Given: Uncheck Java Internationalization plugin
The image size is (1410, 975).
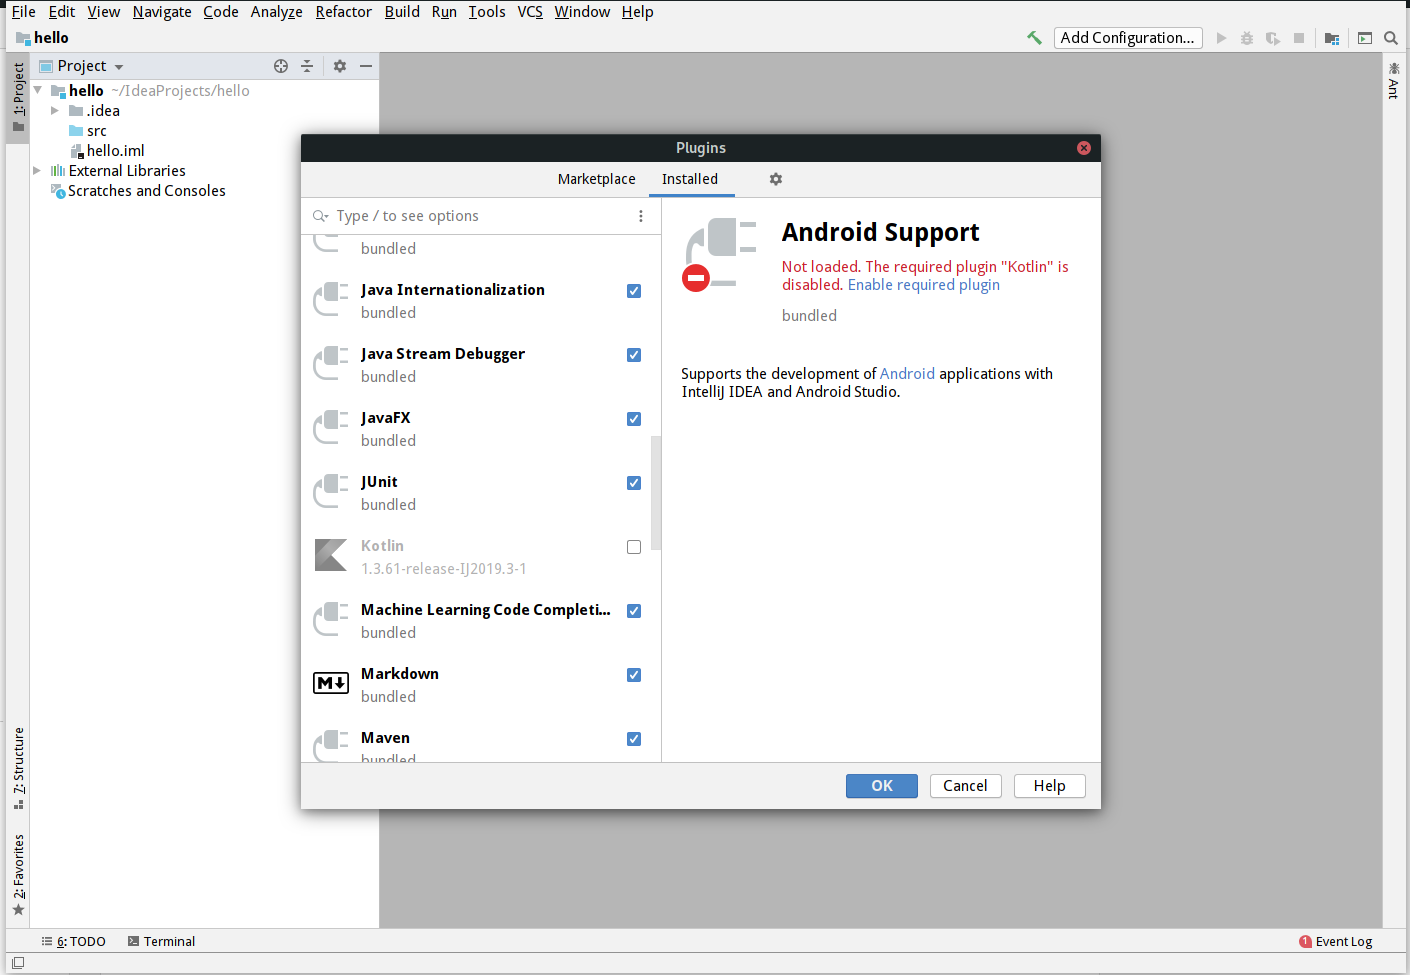Looking at the screenshot, I should point(634,291).
